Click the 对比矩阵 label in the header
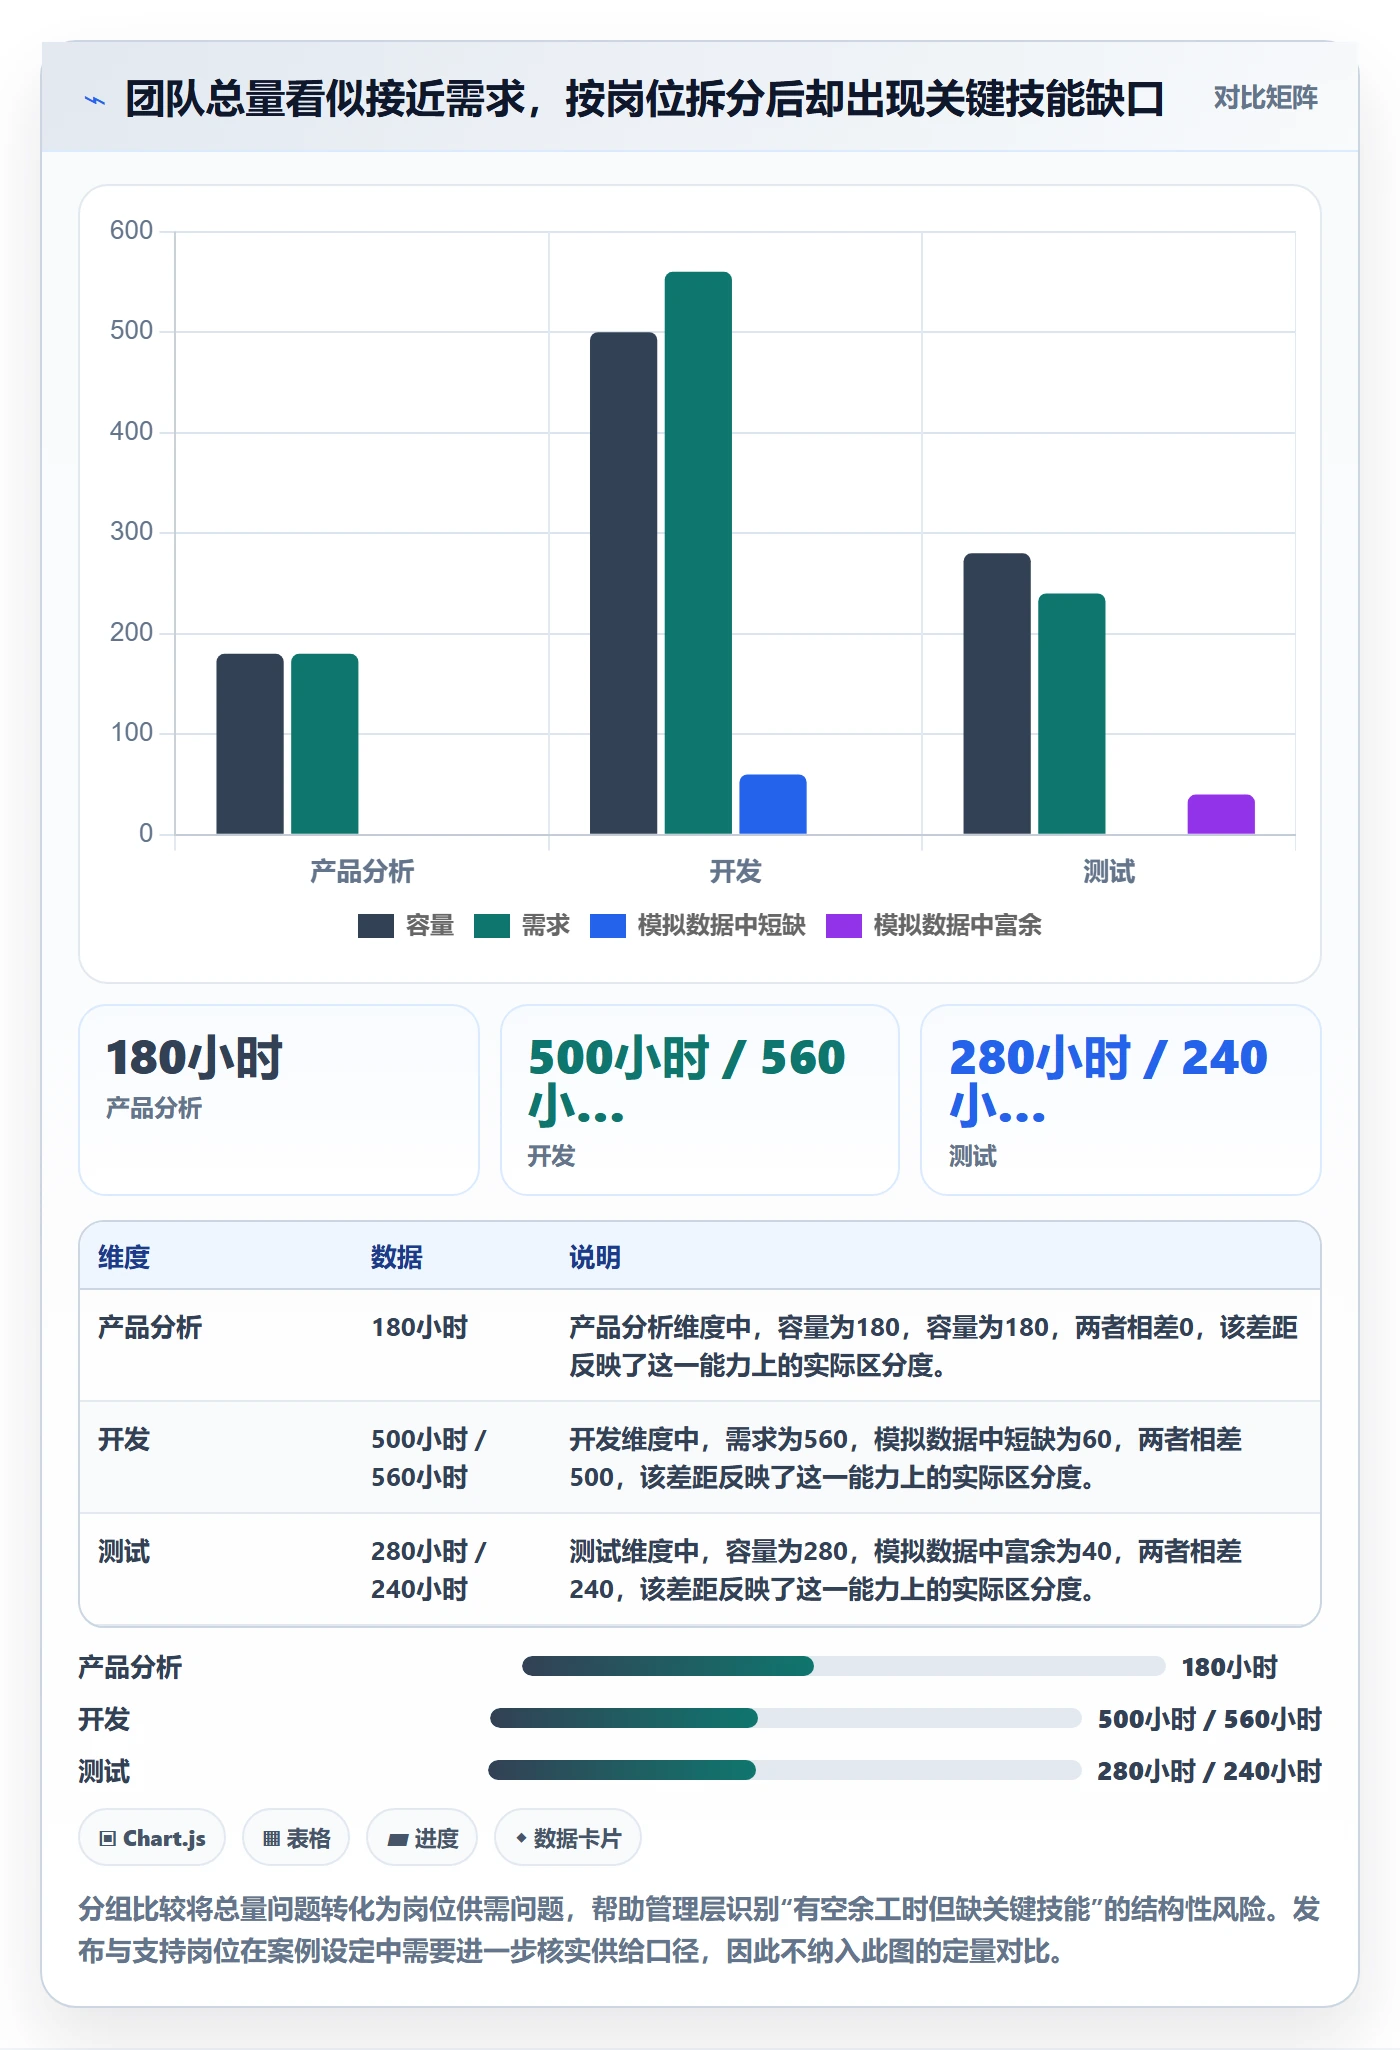Viewport: 1400px width, 2050px height. pyautogui.click(x=1265, y=98)
